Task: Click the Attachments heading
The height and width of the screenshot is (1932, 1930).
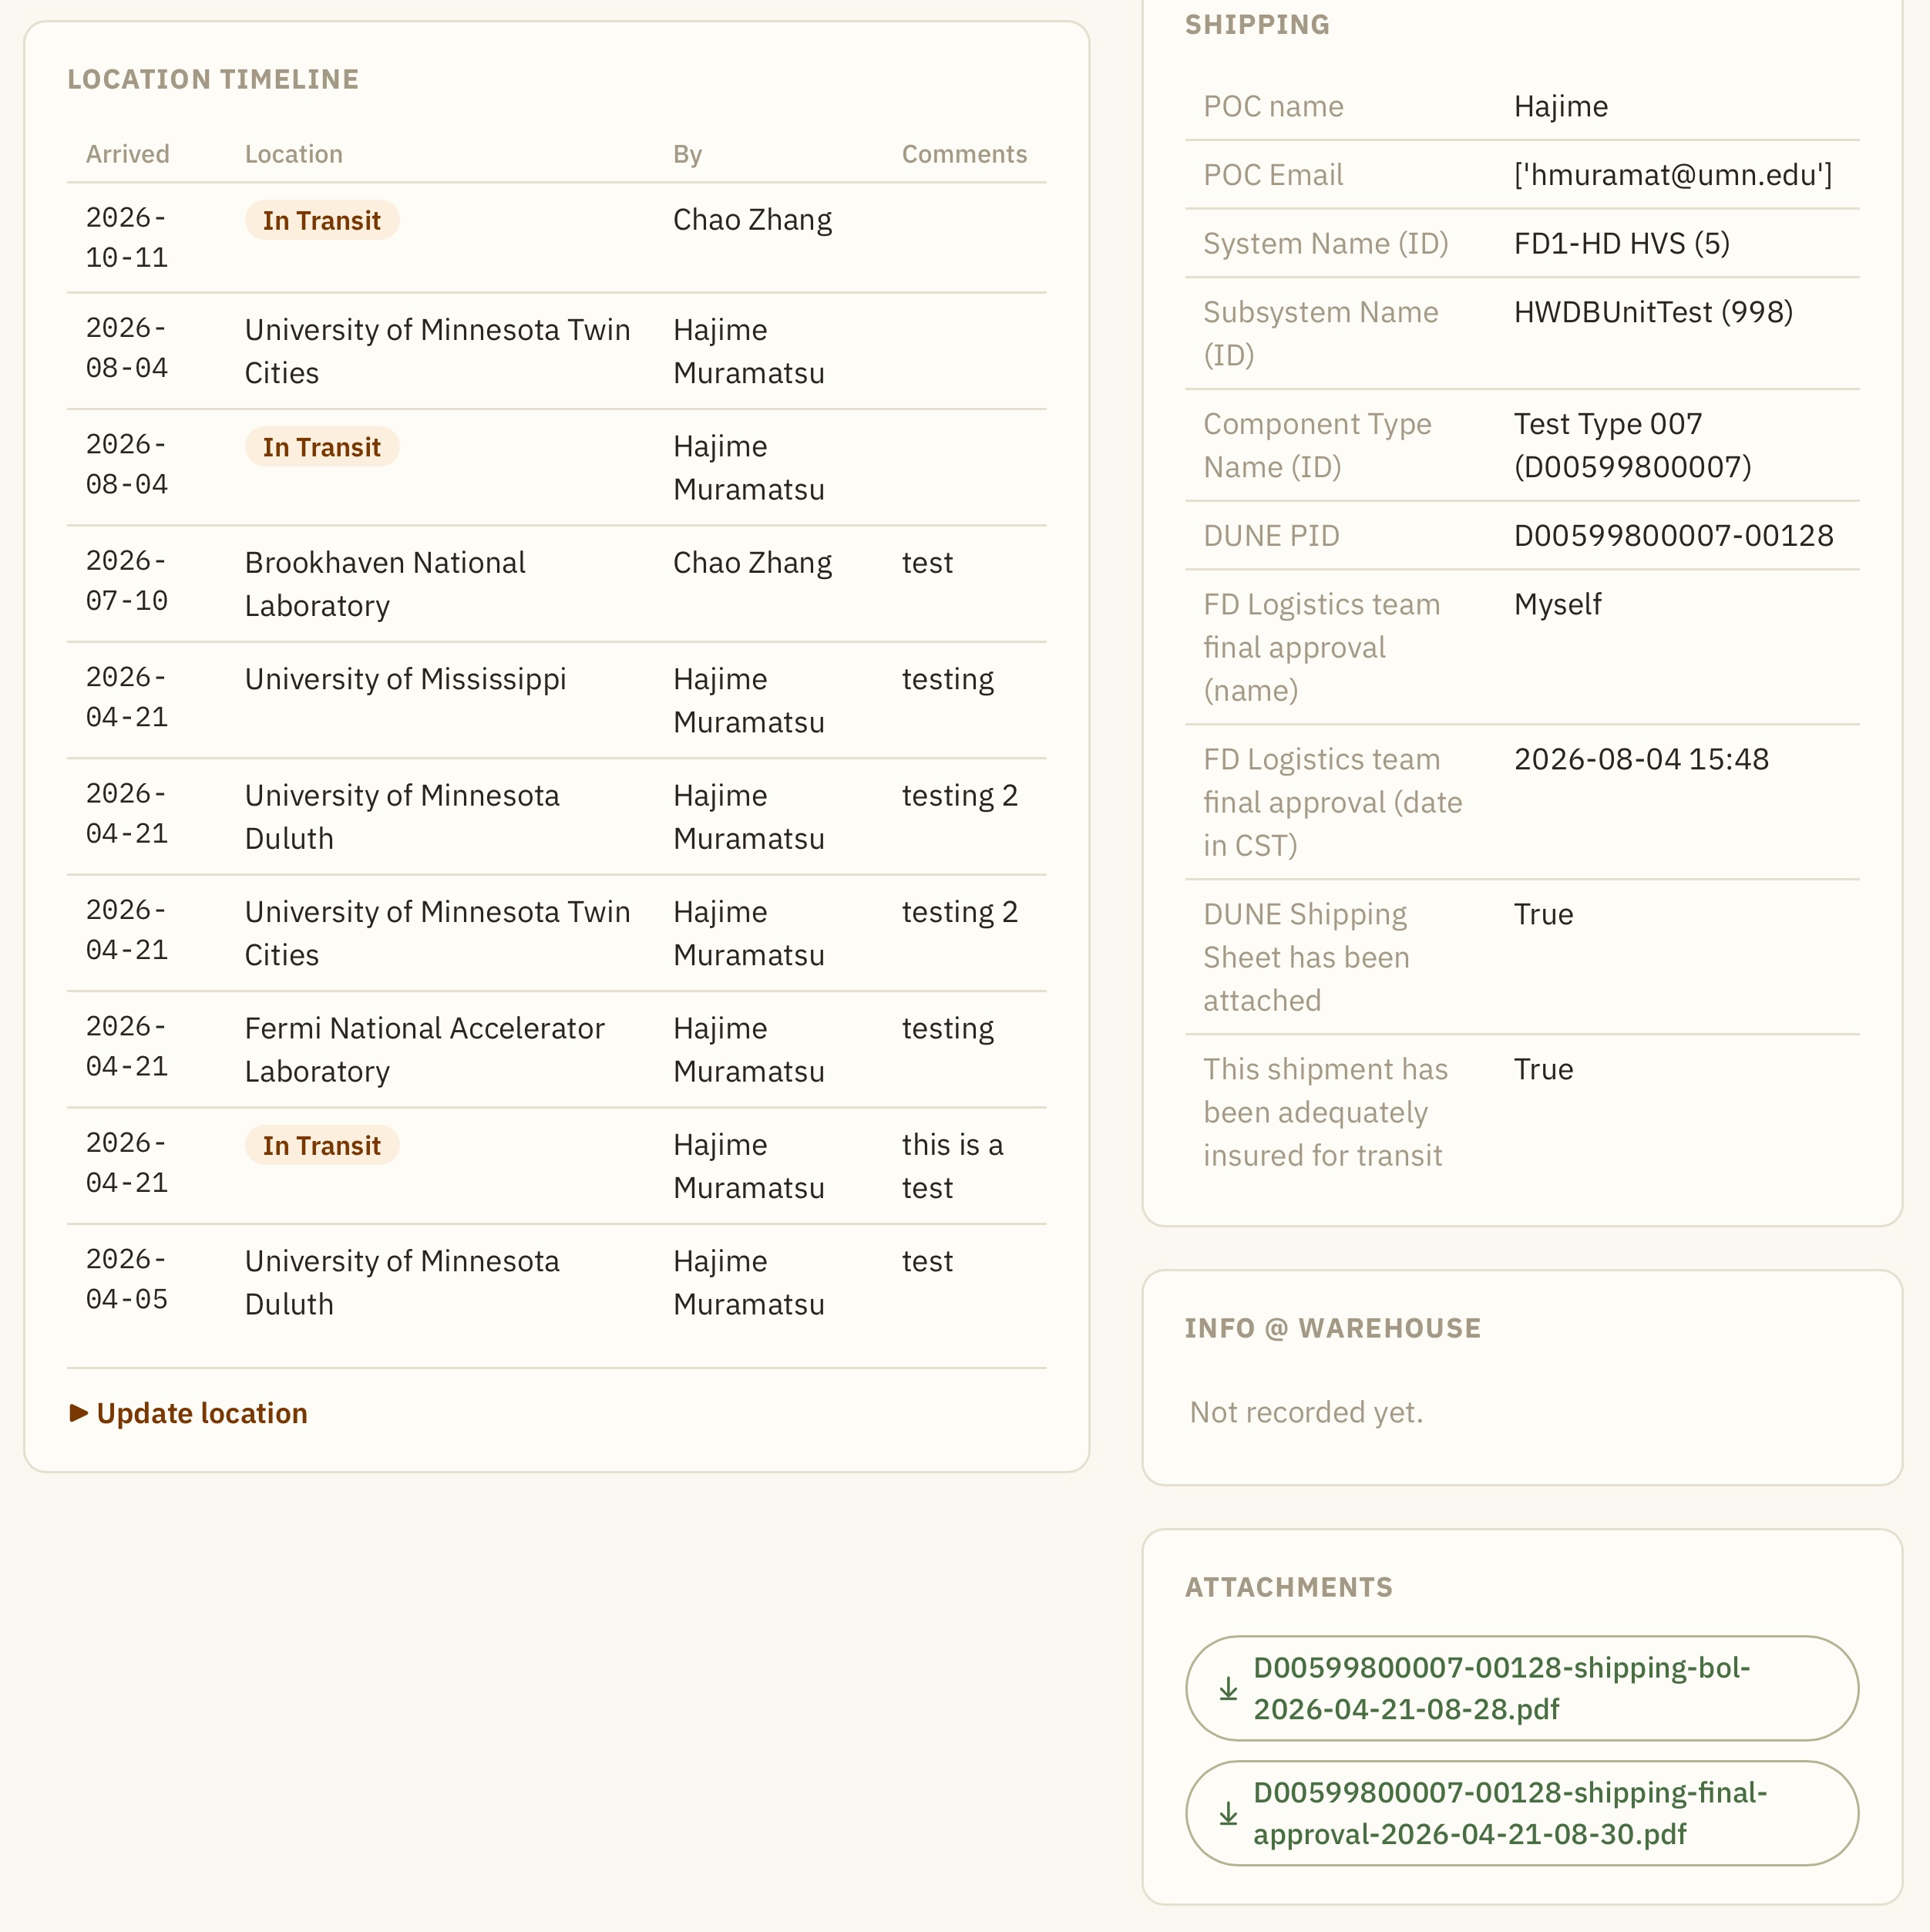Action: [x=1289, y=1587]
